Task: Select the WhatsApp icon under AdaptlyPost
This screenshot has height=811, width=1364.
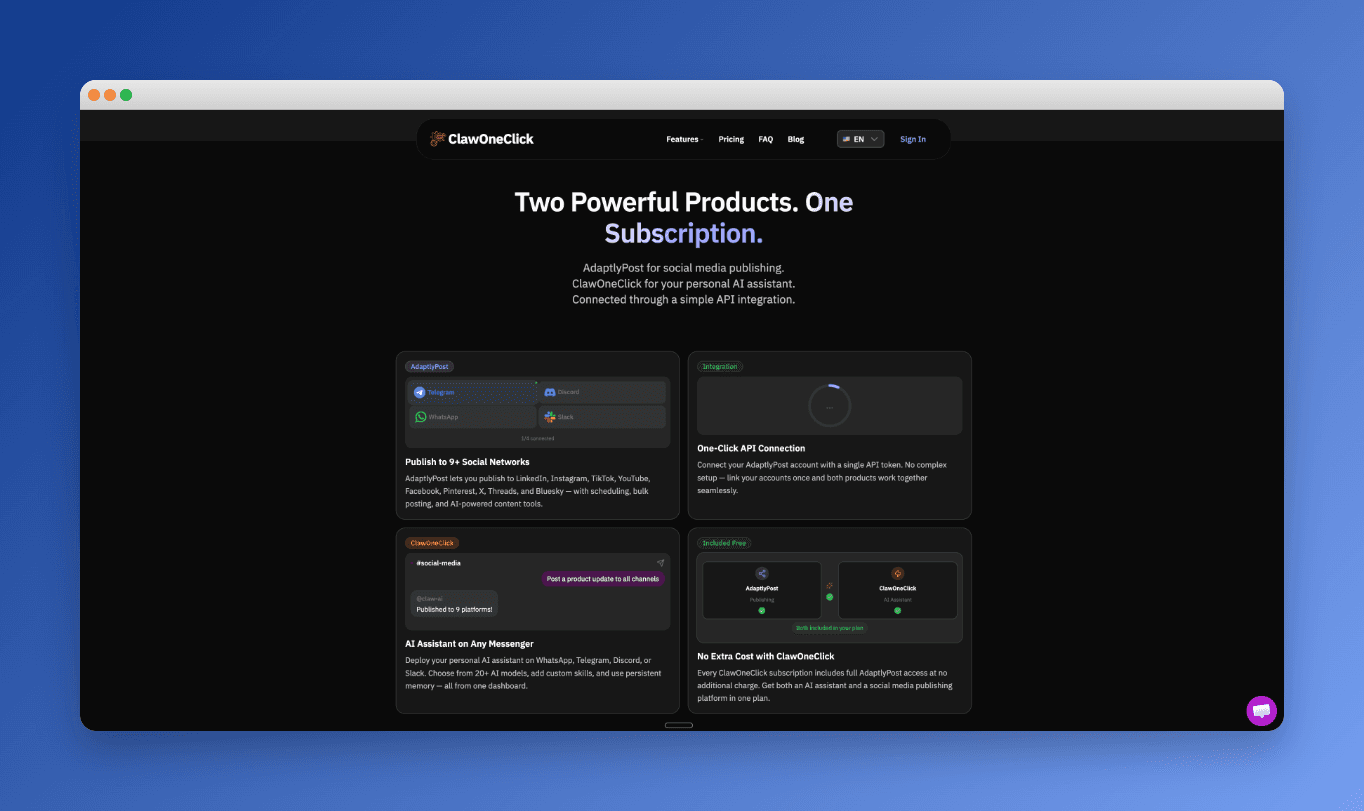Action: 420,416
